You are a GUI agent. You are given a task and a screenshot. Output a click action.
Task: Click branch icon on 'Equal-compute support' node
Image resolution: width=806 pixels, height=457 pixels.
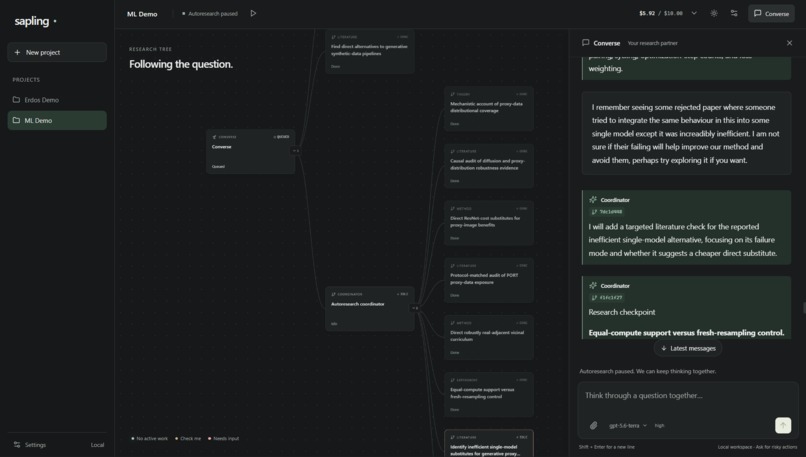(453, 380)
